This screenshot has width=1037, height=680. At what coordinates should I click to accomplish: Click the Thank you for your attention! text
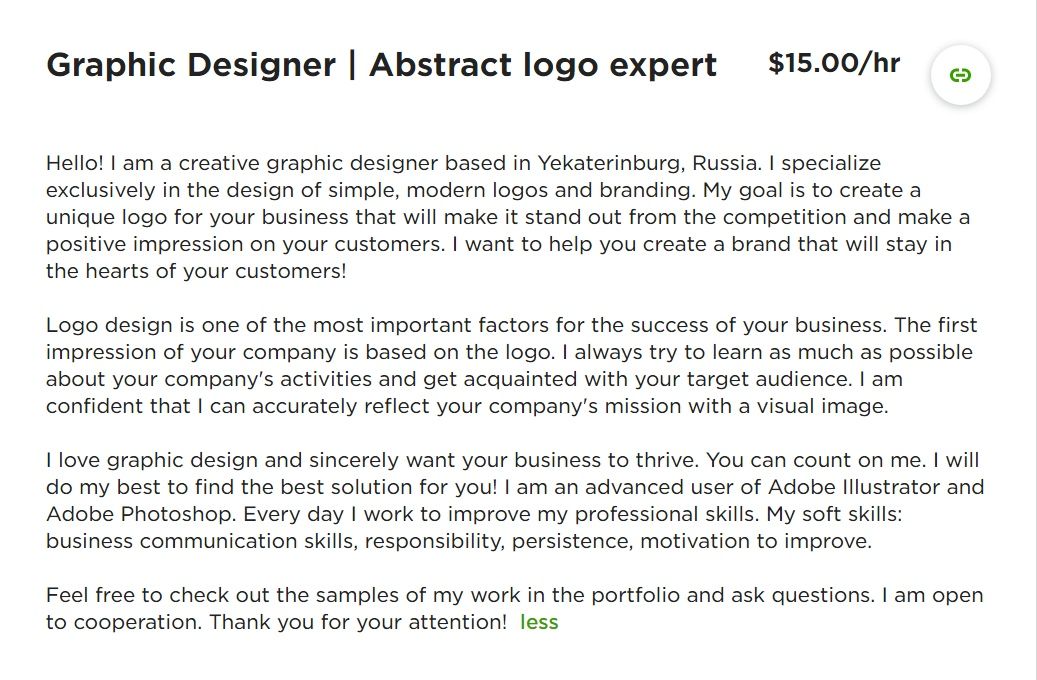[358, 622]
